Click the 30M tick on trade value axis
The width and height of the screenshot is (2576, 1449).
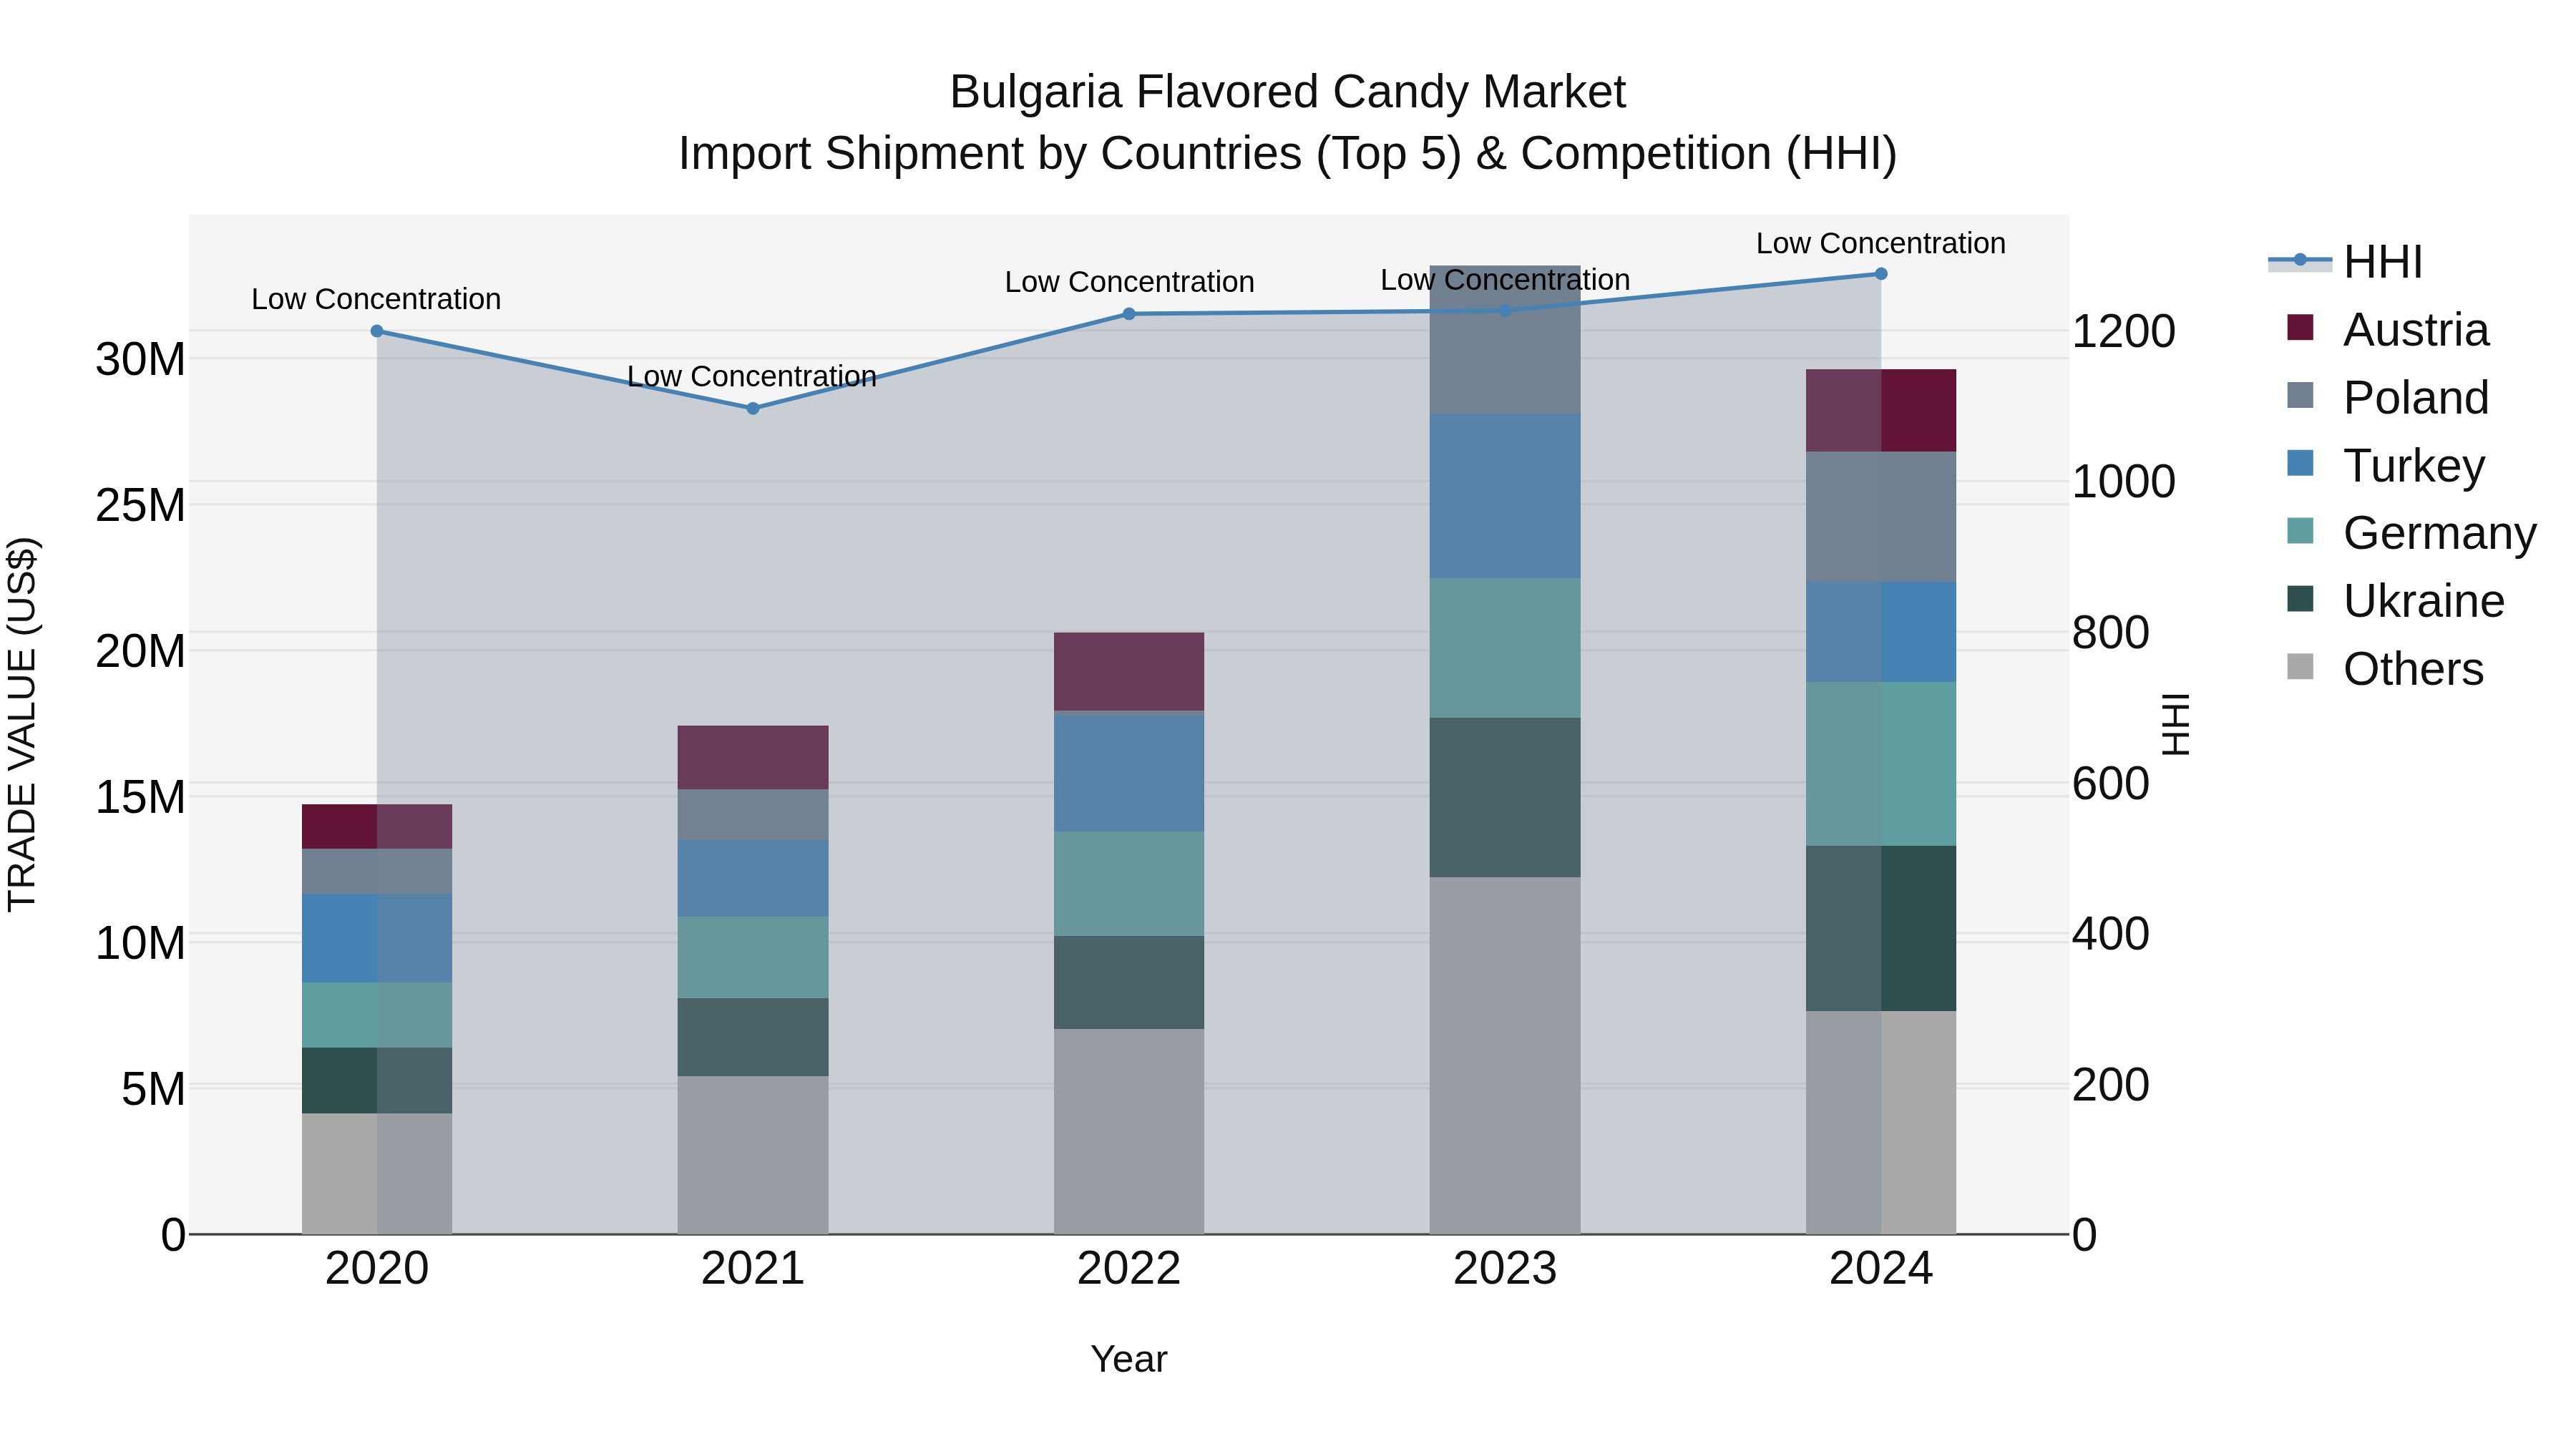pos(140,359)
